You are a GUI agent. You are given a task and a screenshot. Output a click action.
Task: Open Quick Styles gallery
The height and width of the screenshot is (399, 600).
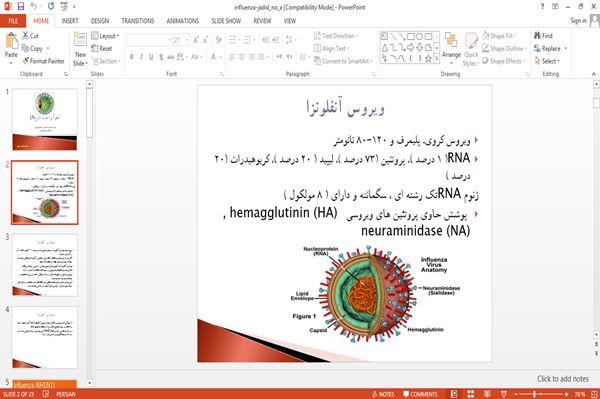(471, 50)
